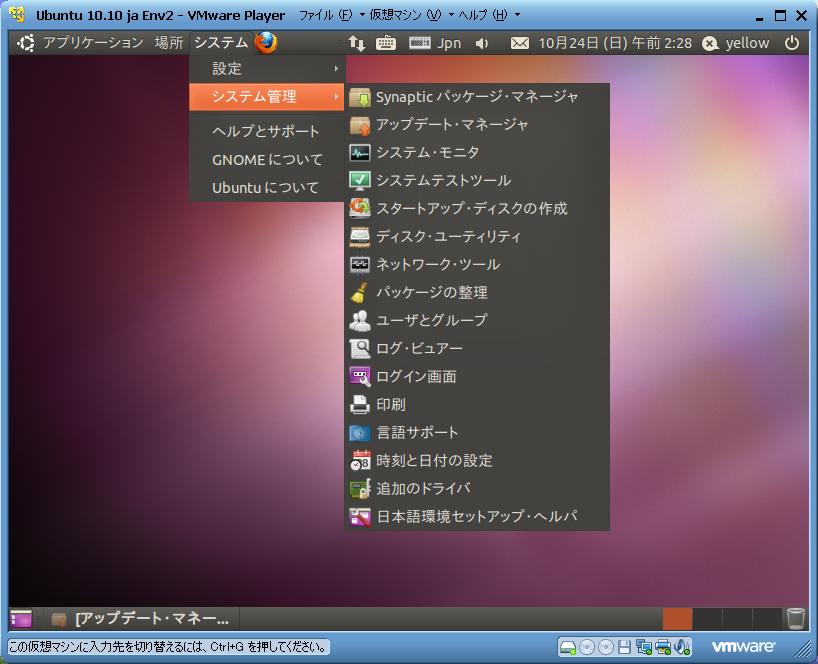
Task: Open the mail envelope indicator
Action: pos(520,43)
